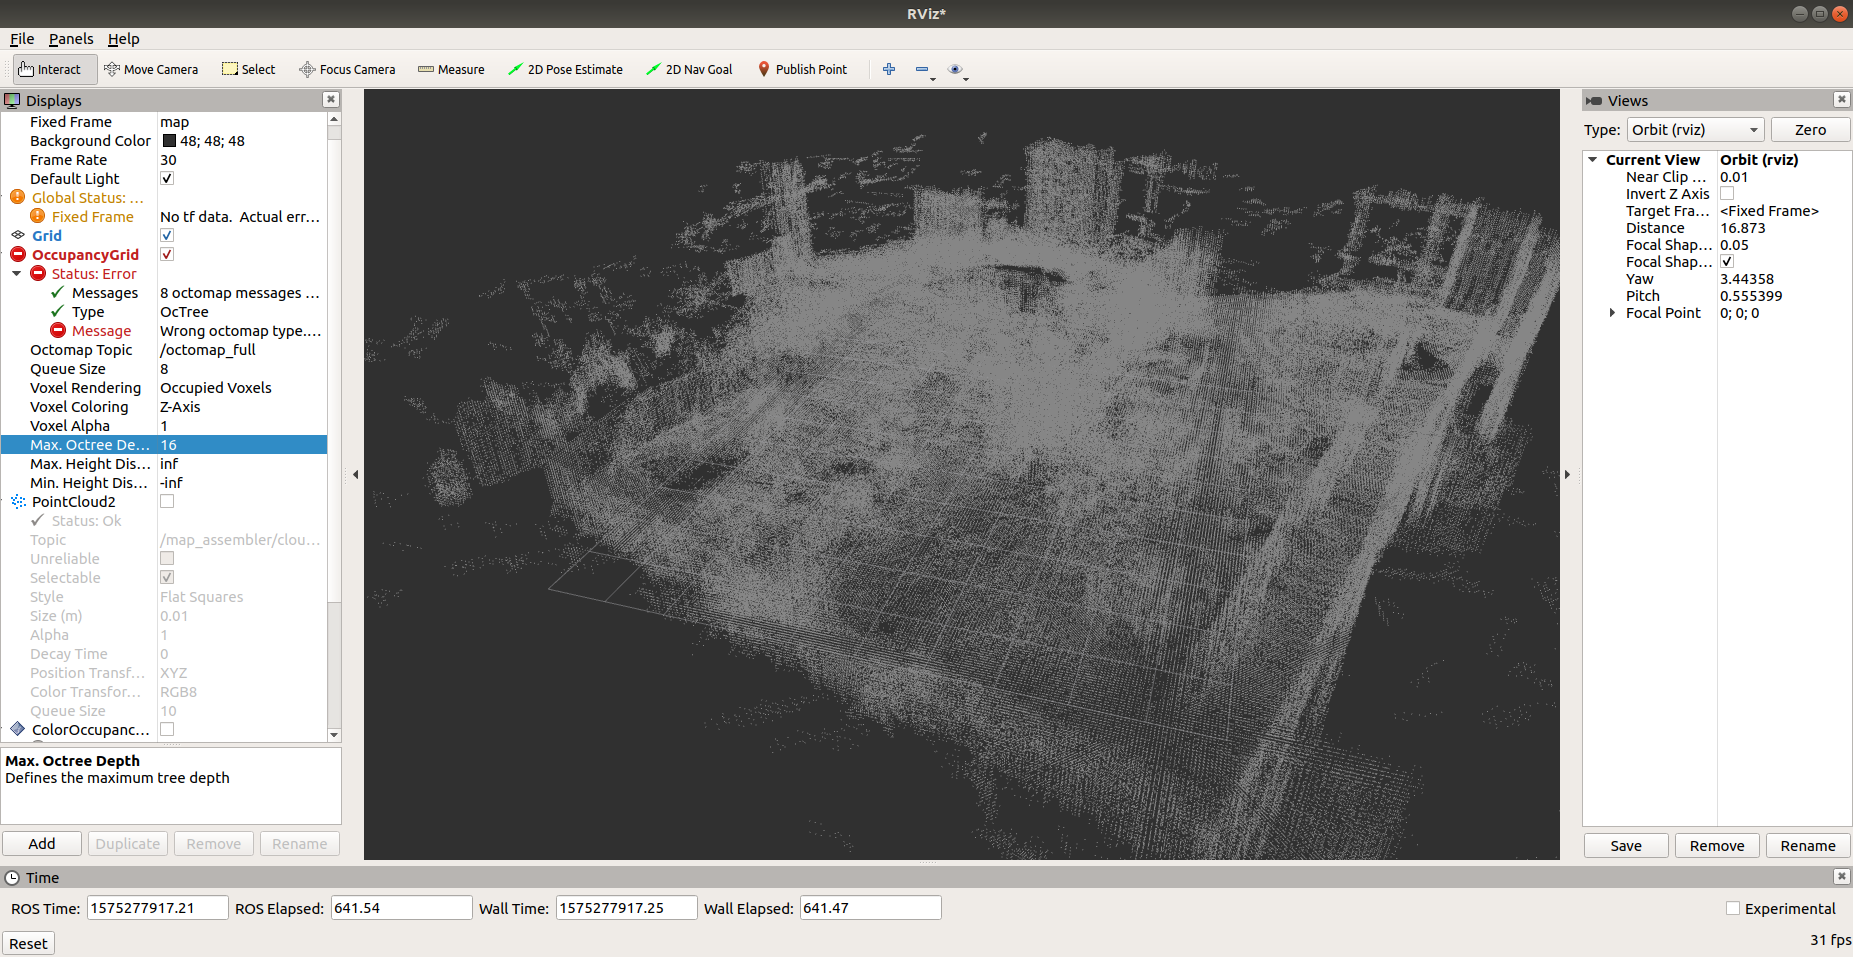Open the view Type dropdown Orbit (rviz)
Viewport: 1853px width, 957px height.
pos(1695,130)
